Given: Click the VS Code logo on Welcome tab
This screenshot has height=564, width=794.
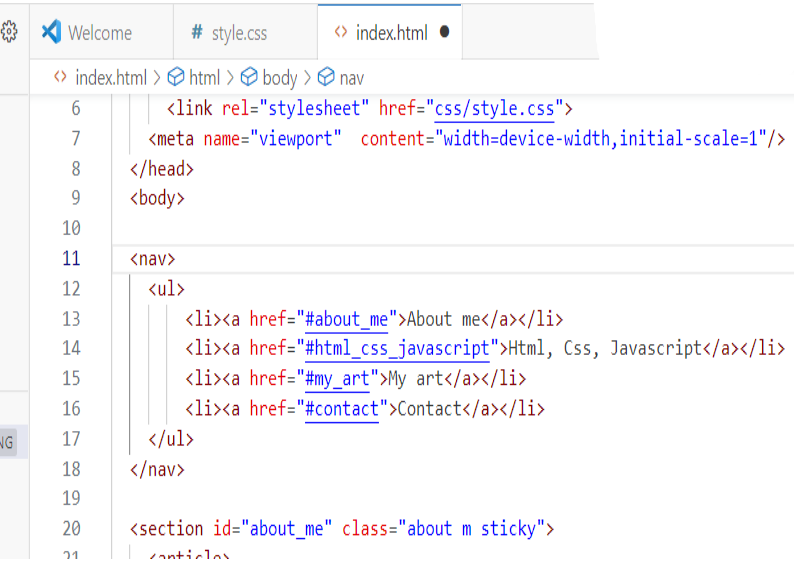Looking at the screenshot, I should pos(52,32).
